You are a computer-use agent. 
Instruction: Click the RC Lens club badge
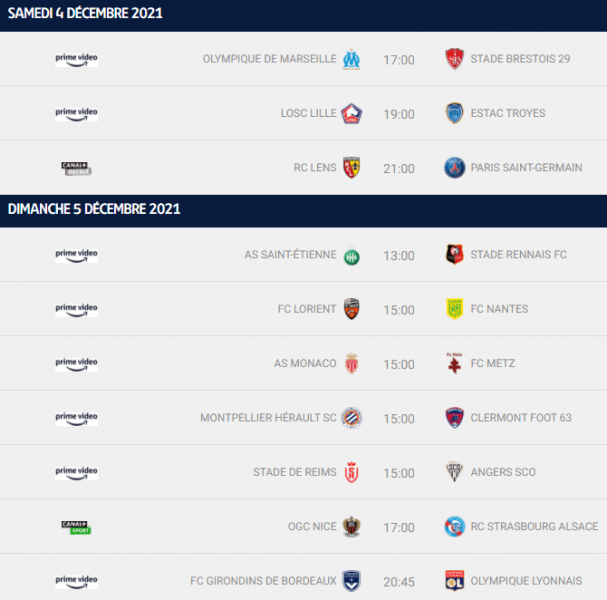[x=351, y=167]
